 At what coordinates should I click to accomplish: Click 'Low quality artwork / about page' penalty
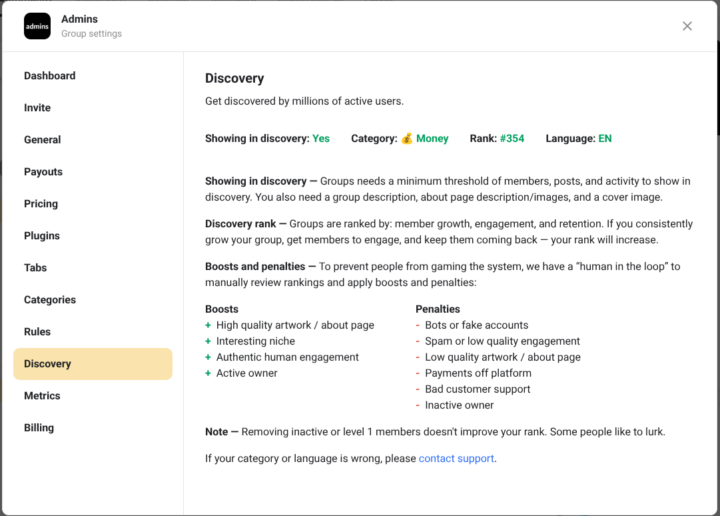click(502, 358)
